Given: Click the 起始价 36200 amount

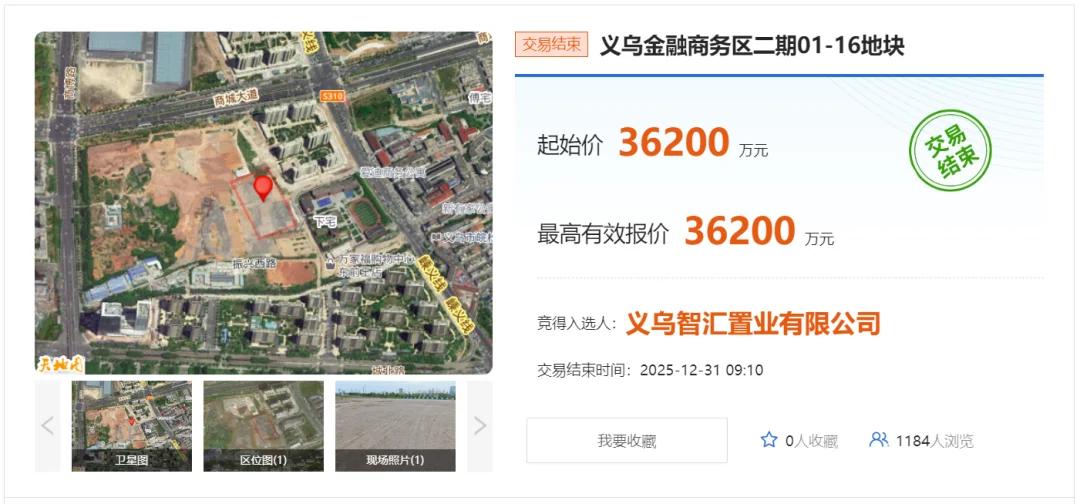Looking at the screenshot, I should coord(673,144).
